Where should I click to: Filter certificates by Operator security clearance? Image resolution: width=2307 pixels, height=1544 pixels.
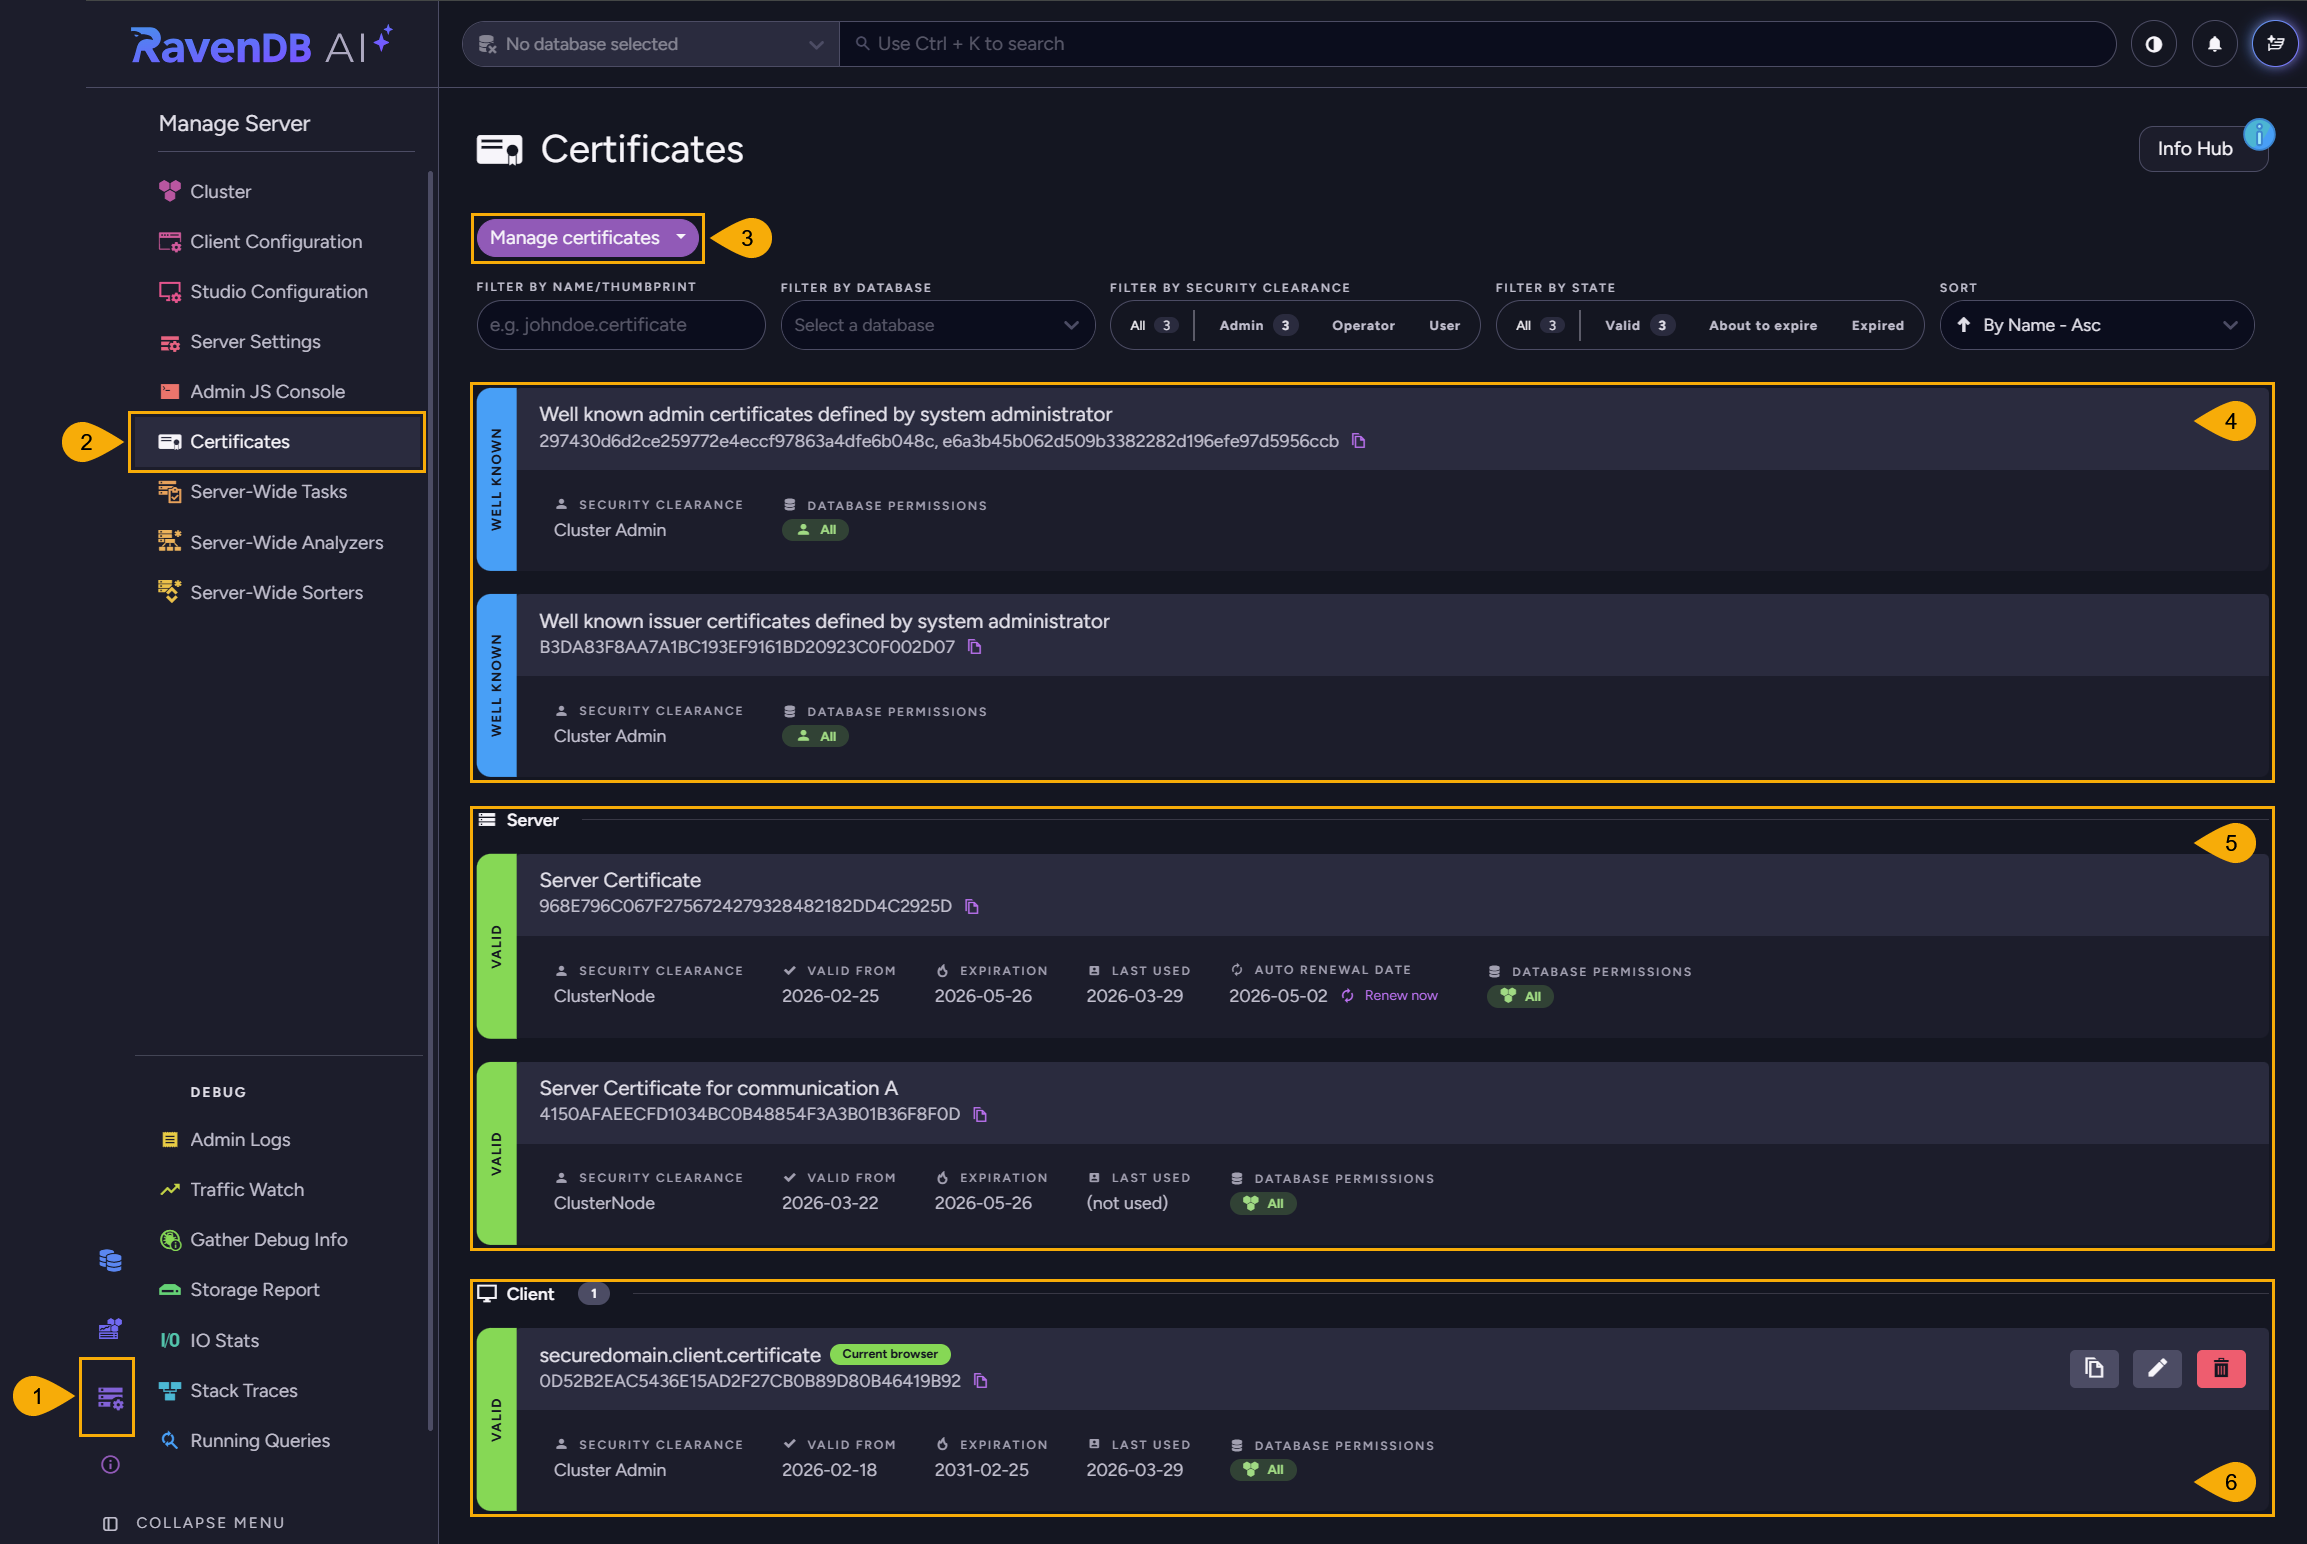pyautogui.click(x=1363, y=325)
